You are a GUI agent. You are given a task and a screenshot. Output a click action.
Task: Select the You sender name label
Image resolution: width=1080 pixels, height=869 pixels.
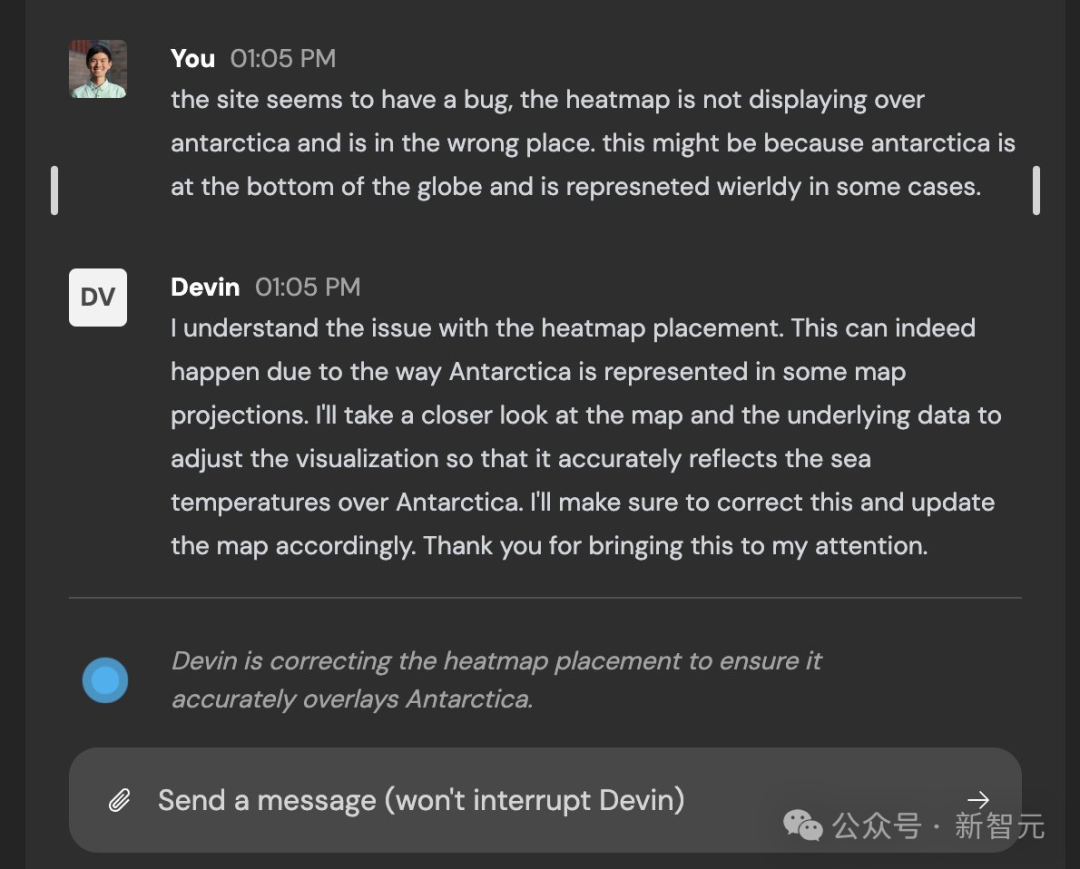tap(192, 58)
